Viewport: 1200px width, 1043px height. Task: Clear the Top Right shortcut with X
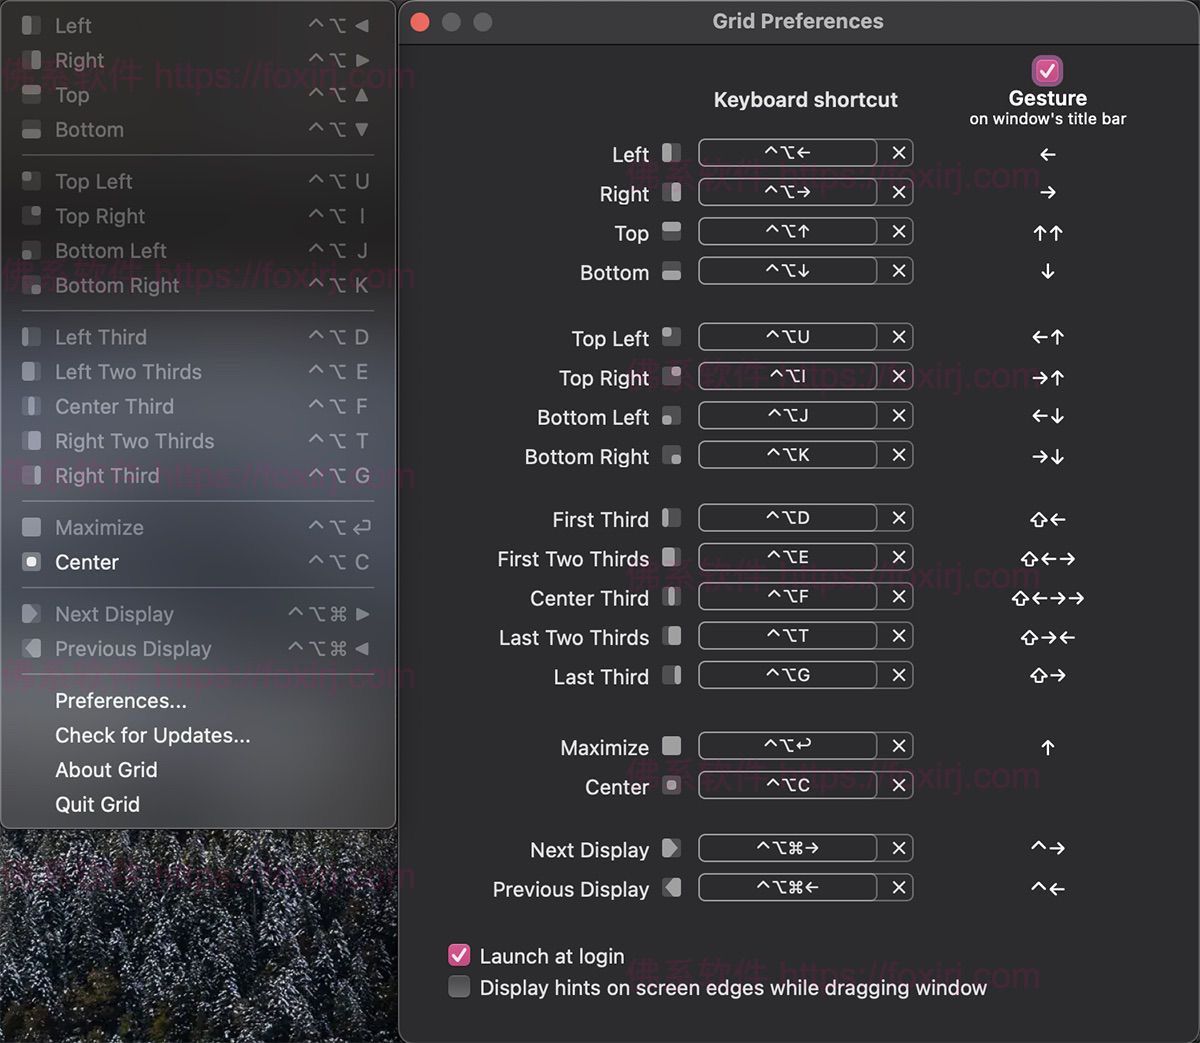898,376
